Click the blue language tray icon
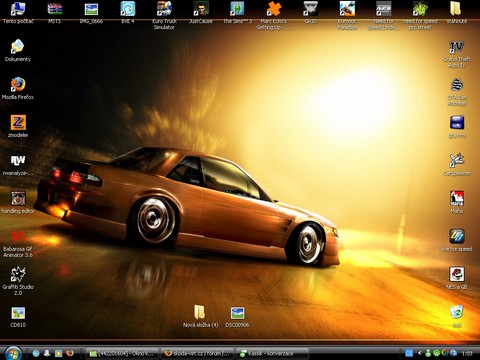 tap(409, 353)
